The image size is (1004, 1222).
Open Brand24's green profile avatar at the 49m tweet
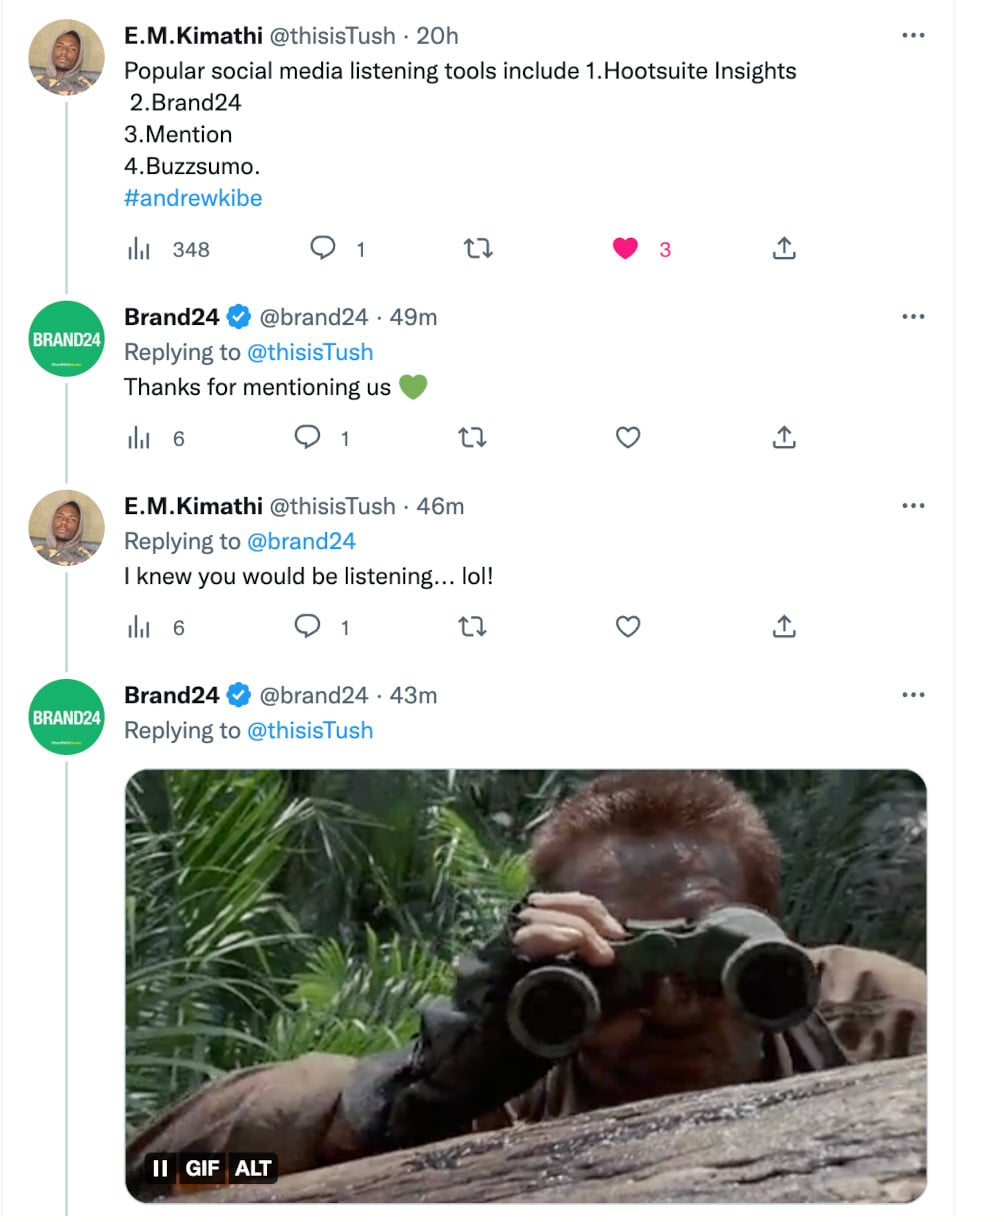coord(66,339)
